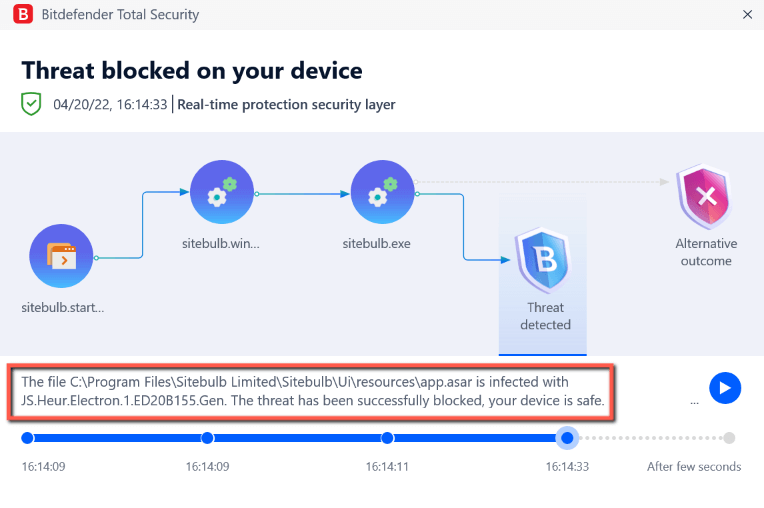Click the infected file description text
Screen dimensions: 764x508
(x=312, y=391)
